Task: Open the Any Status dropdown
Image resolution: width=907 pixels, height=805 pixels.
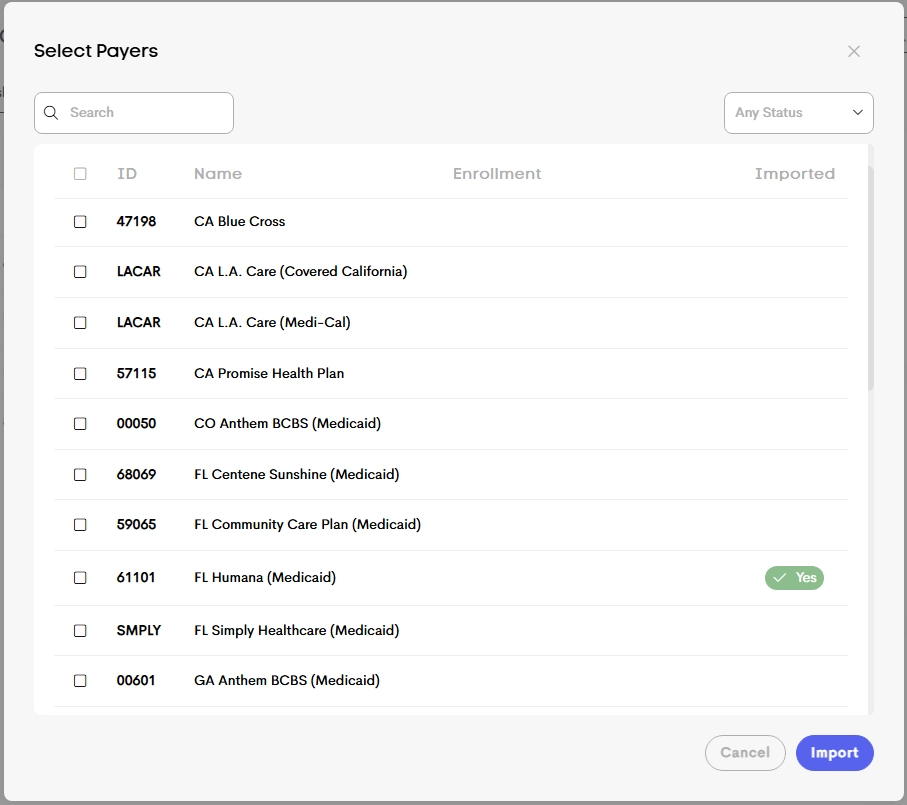Action: click(x=798, y=113)
